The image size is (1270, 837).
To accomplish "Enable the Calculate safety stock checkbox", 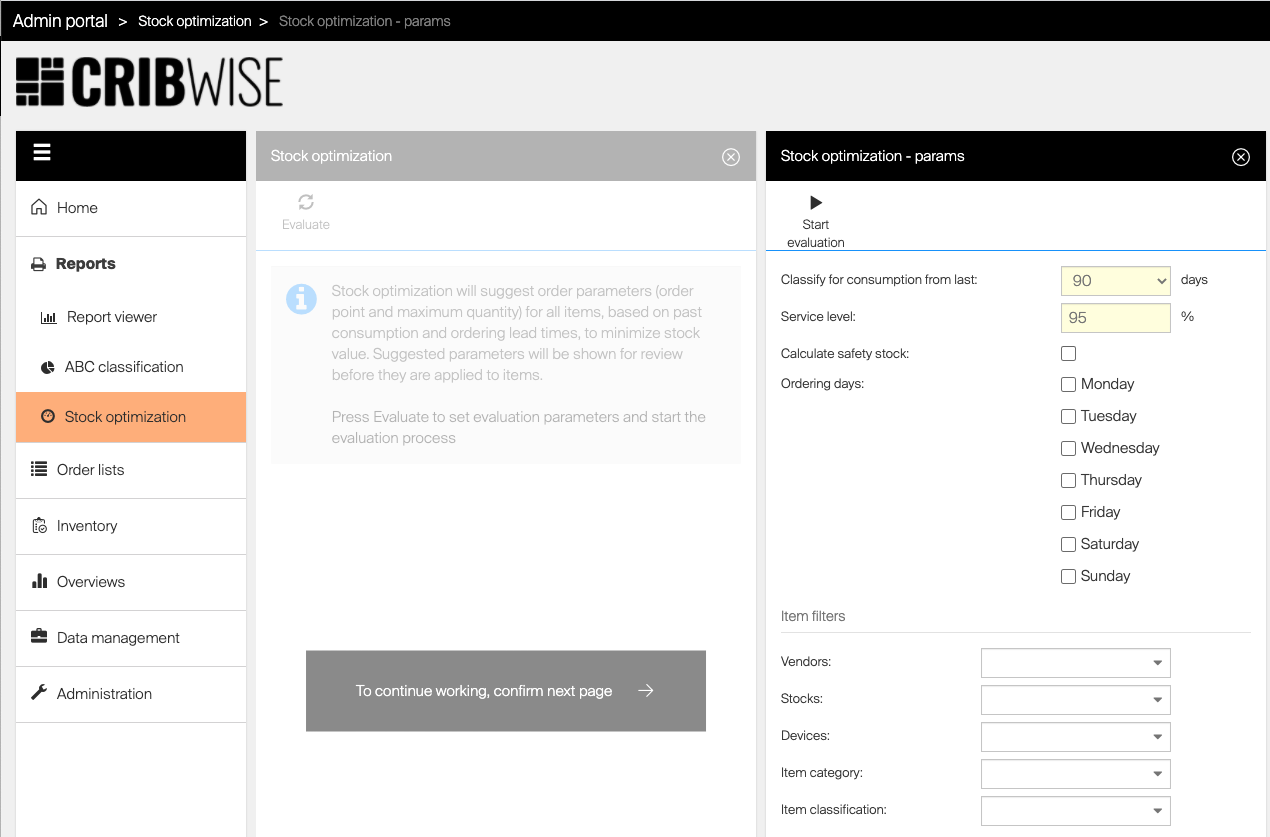I will pos(1068,353).
